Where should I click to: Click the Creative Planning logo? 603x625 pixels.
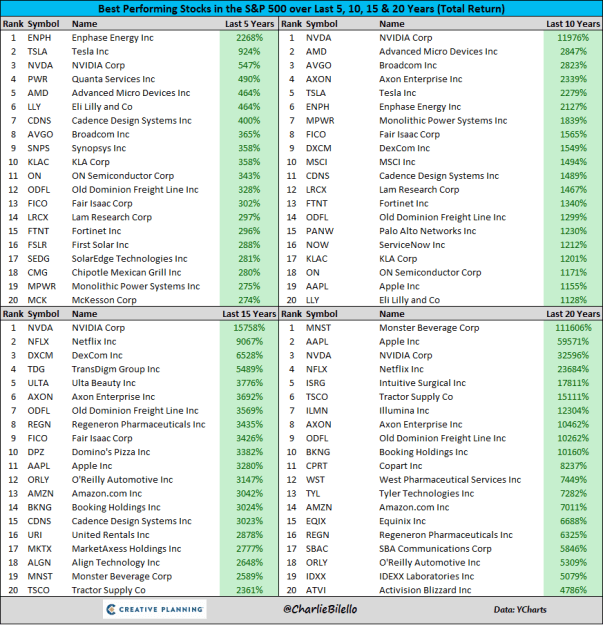coord(155,609)
